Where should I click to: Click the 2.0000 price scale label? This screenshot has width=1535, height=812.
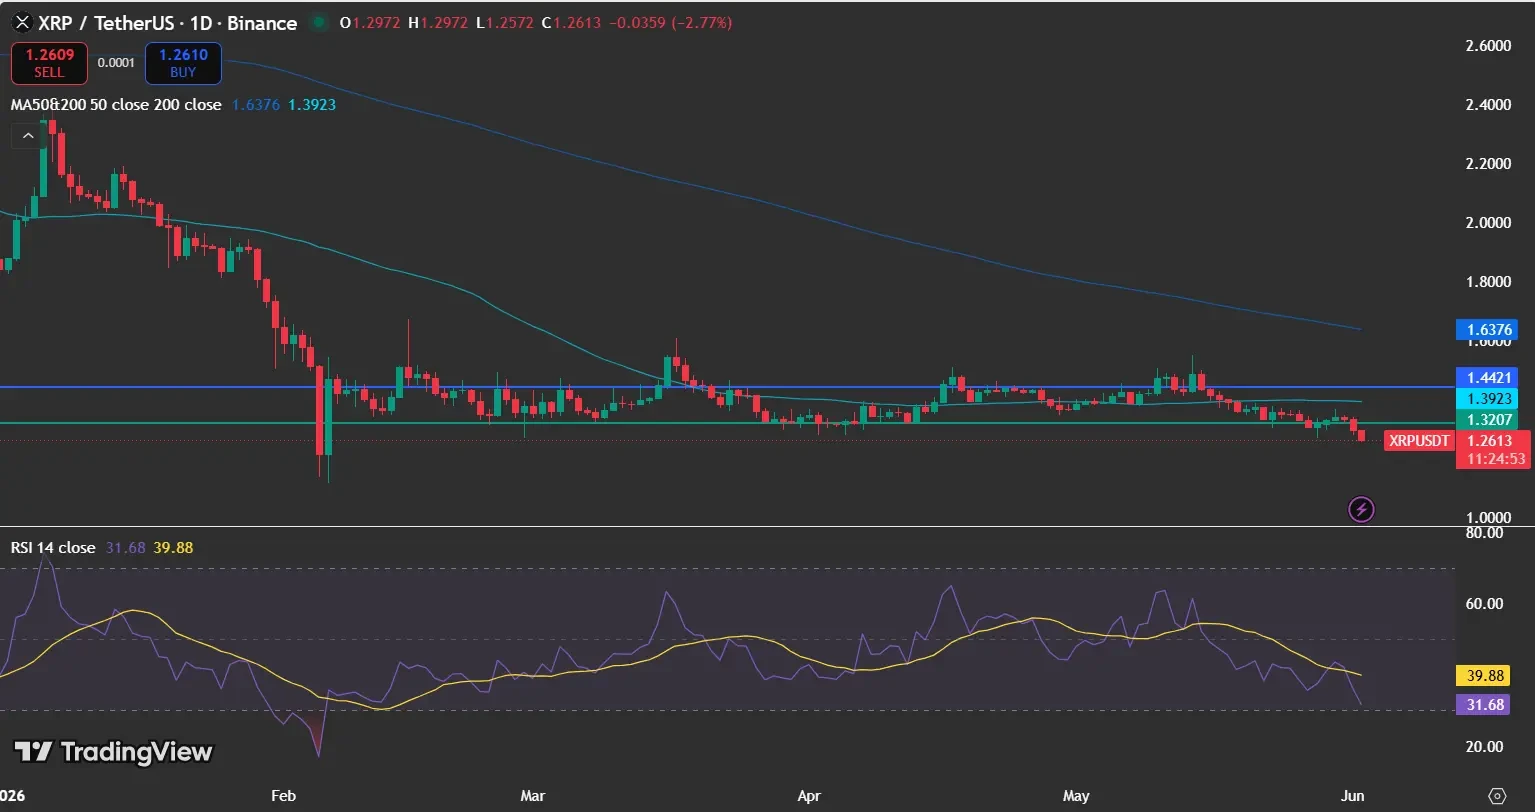(x=1487, y=222)
